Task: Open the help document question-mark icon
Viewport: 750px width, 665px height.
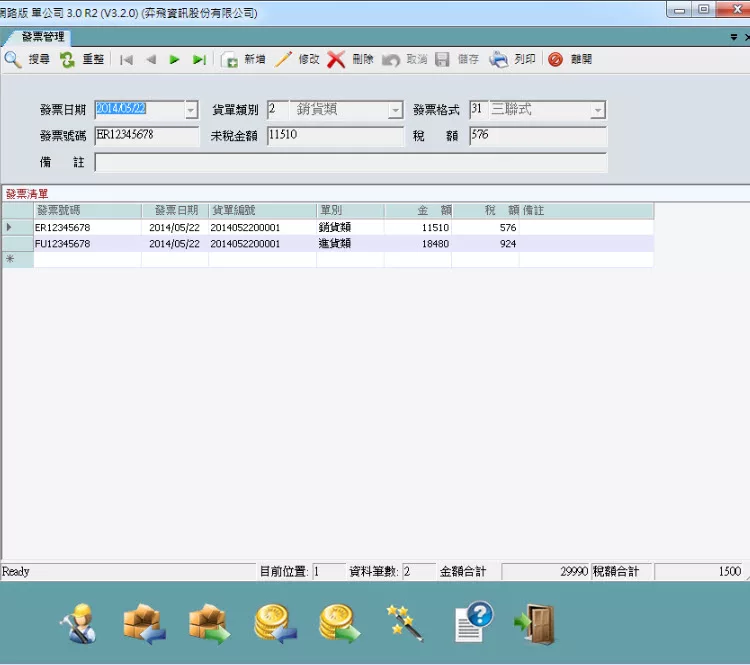Action: click(472, 624)
